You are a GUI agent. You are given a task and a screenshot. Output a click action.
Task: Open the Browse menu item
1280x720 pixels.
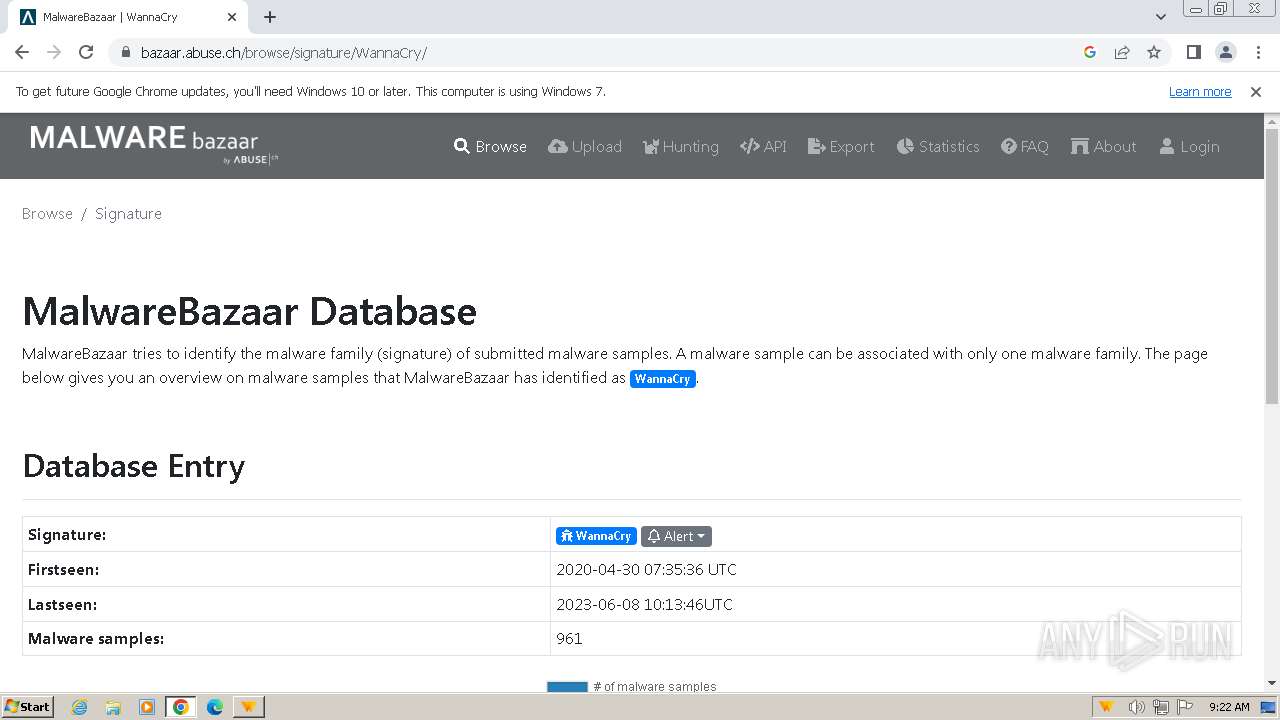point(490,146)
